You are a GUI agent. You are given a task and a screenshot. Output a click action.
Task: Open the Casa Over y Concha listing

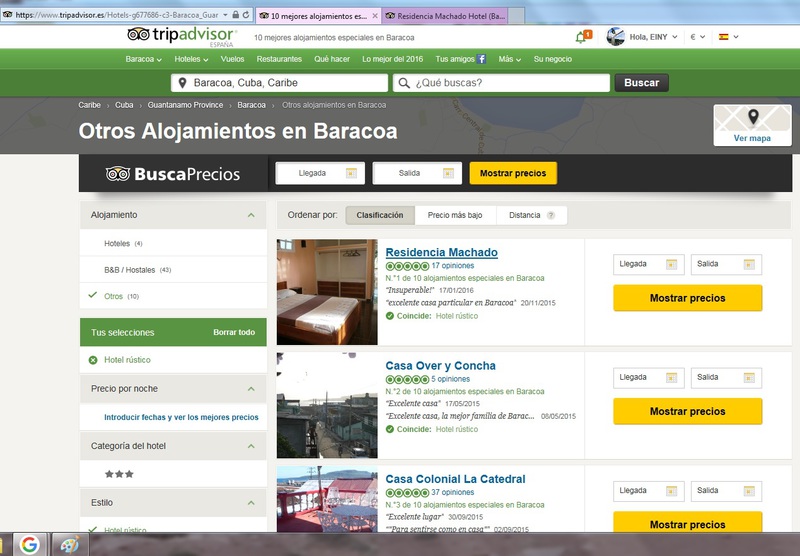[440, 366]
